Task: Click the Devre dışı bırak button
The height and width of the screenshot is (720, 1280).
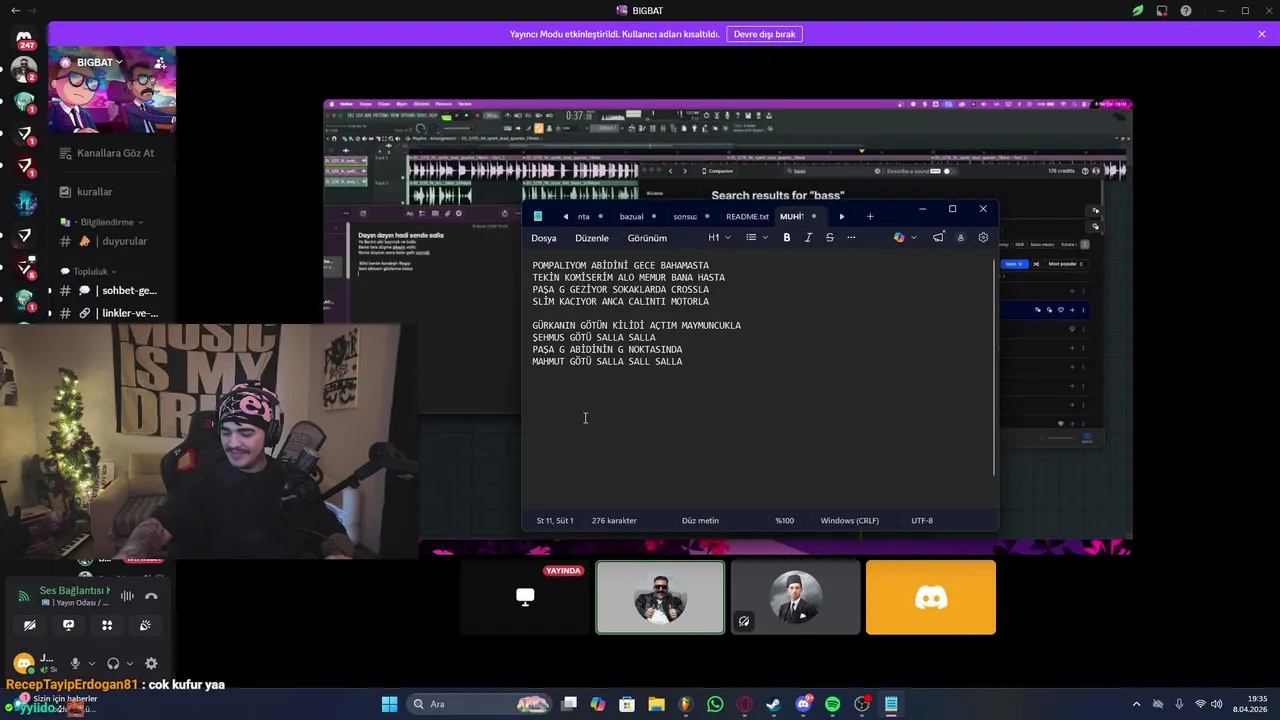Action: (x=764, y=34)
